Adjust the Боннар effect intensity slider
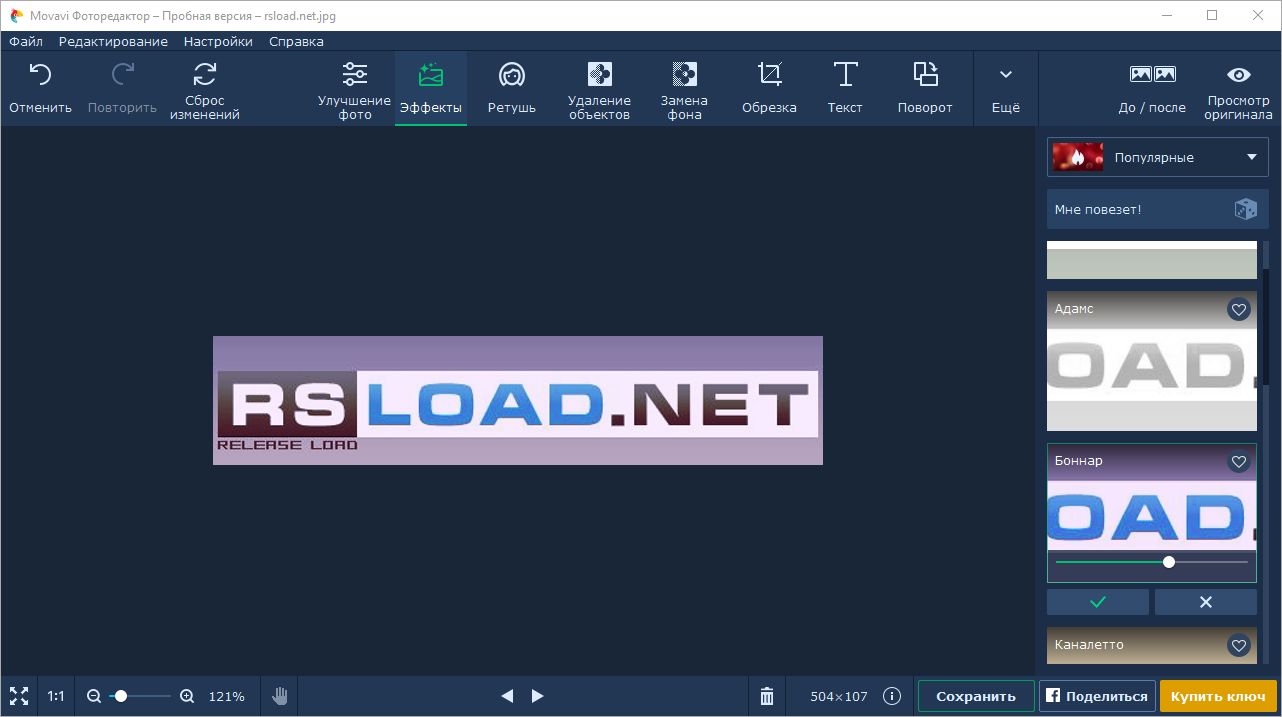 coord(1152,562)
